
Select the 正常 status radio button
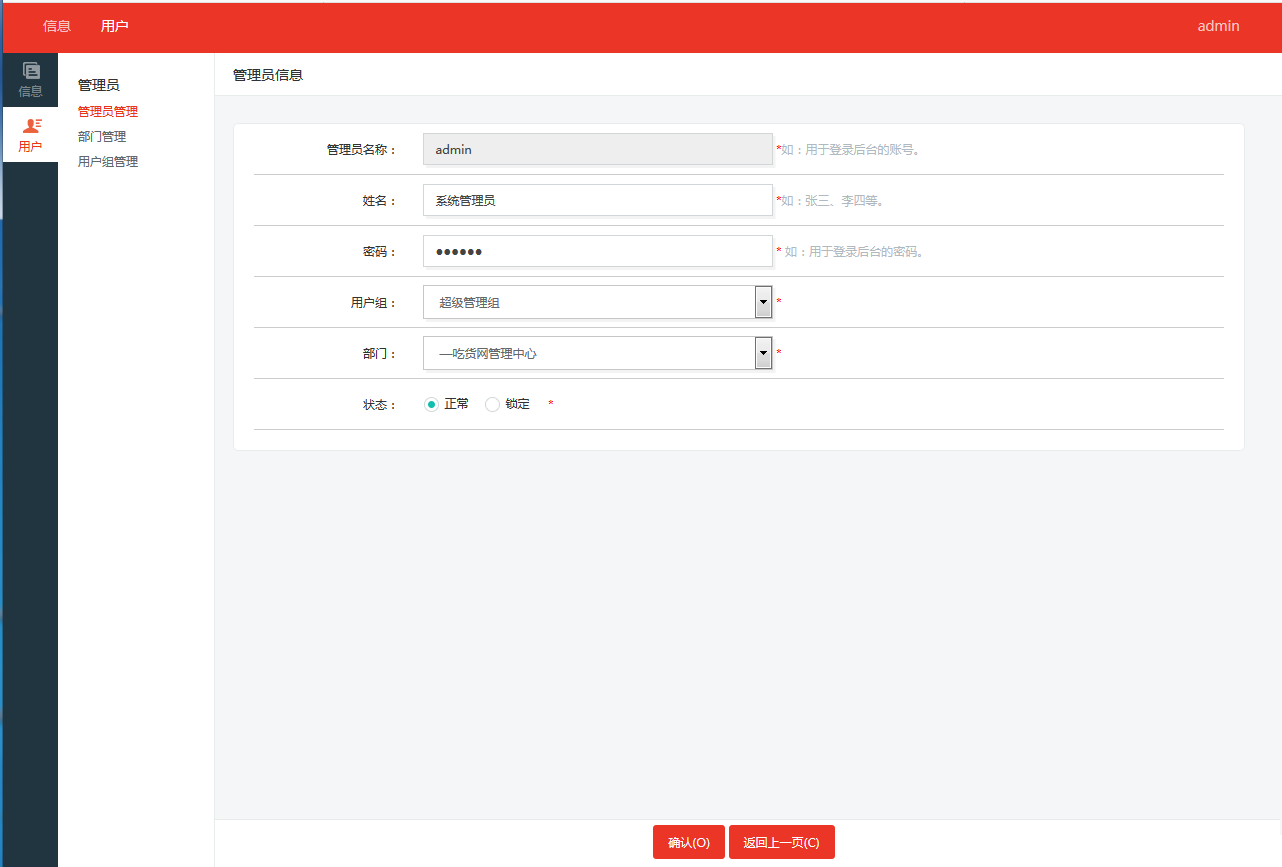tap(431, 403)
